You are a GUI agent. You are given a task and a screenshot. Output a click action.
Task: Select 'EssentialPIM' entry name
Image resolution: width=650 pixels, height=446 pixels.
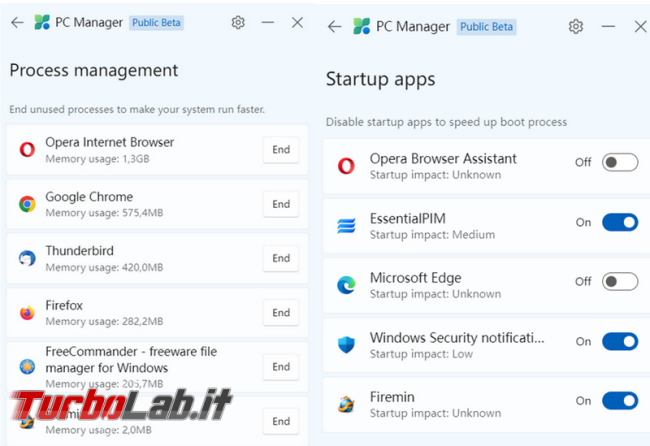tap(407, 218)
